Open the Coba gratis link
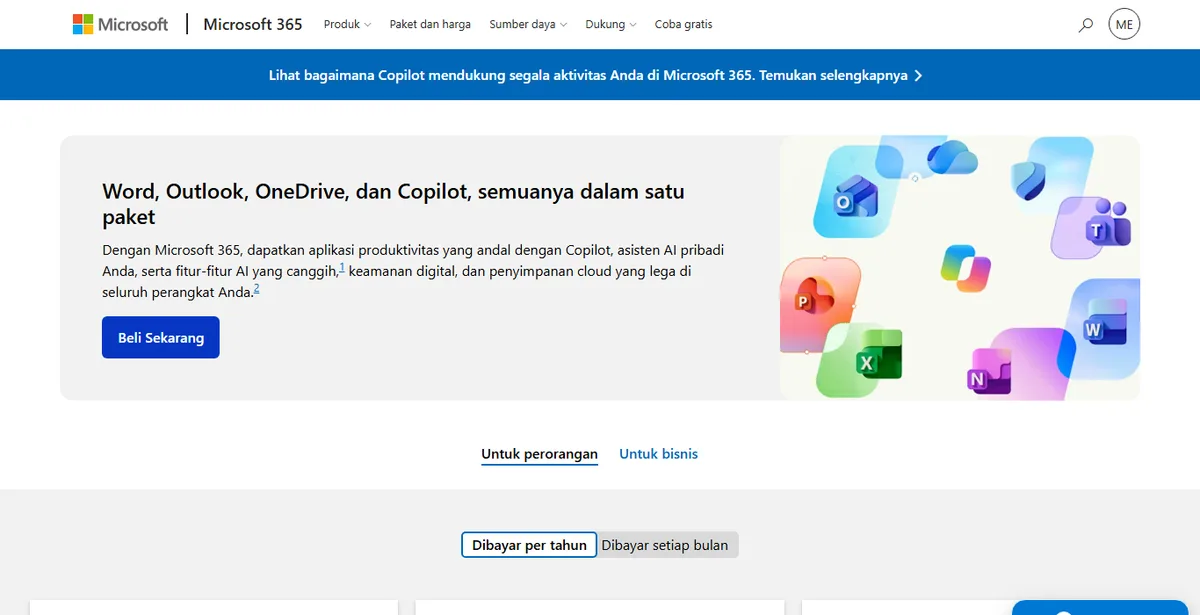The image size is (1200, 615). click(684, 24)
